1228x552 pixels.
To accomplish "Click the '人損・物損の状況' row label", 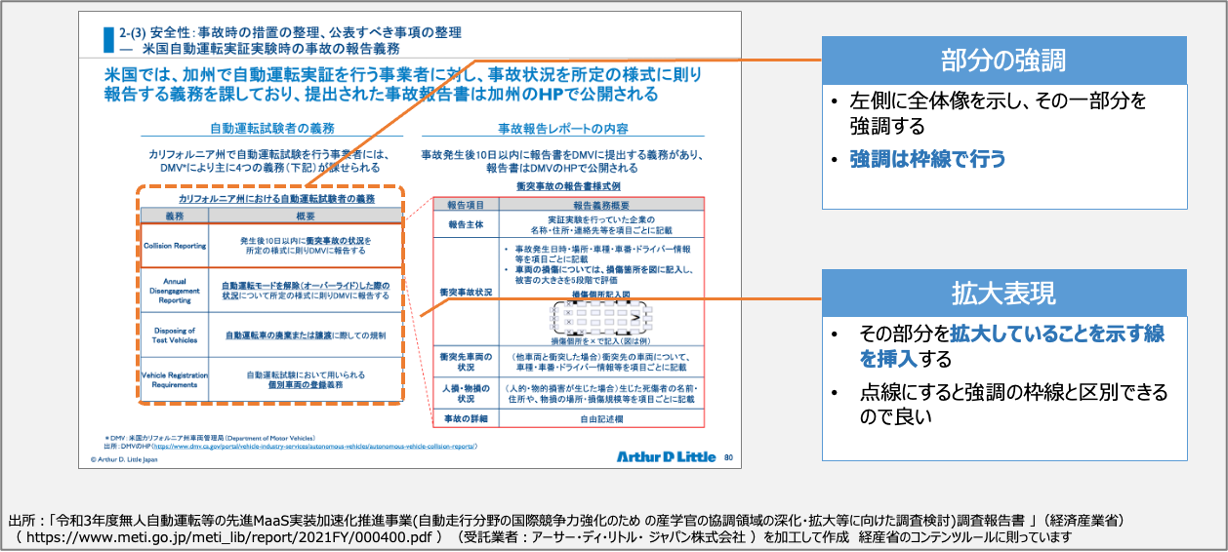I will (x=465, y=392).
